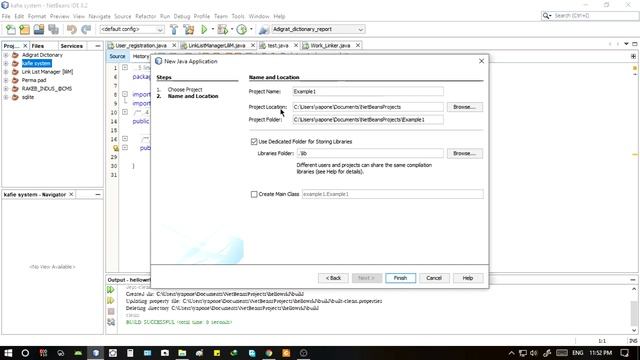640x360 pixels.
Task: Click the Project Location input field
Action: (x=368, y=107)
